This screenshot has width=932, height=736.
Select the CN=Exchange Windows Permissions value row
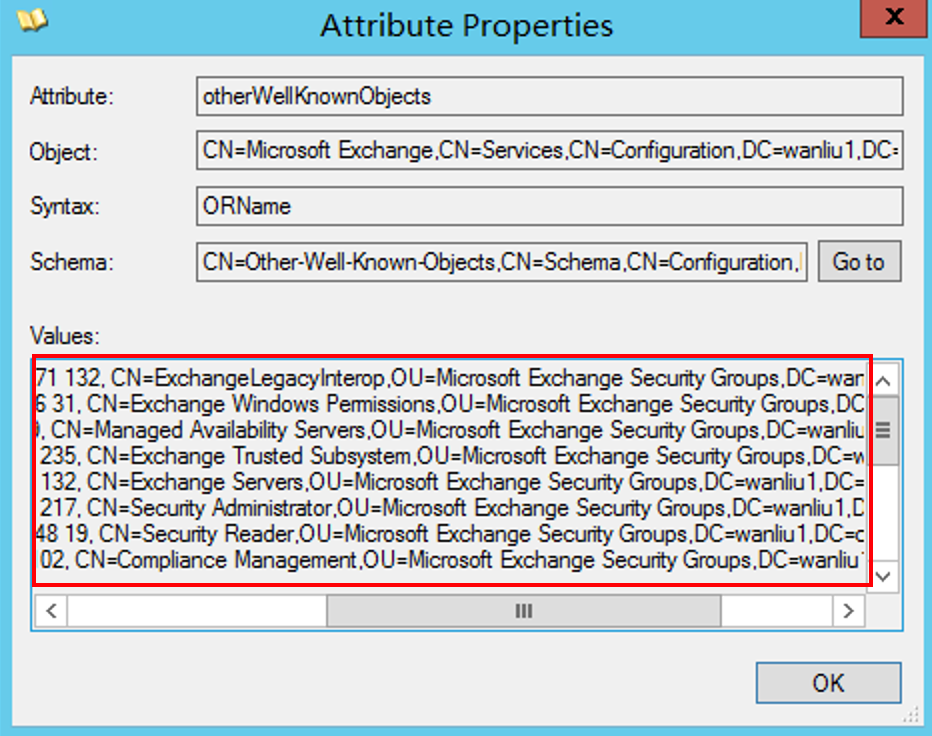point(450,404)
